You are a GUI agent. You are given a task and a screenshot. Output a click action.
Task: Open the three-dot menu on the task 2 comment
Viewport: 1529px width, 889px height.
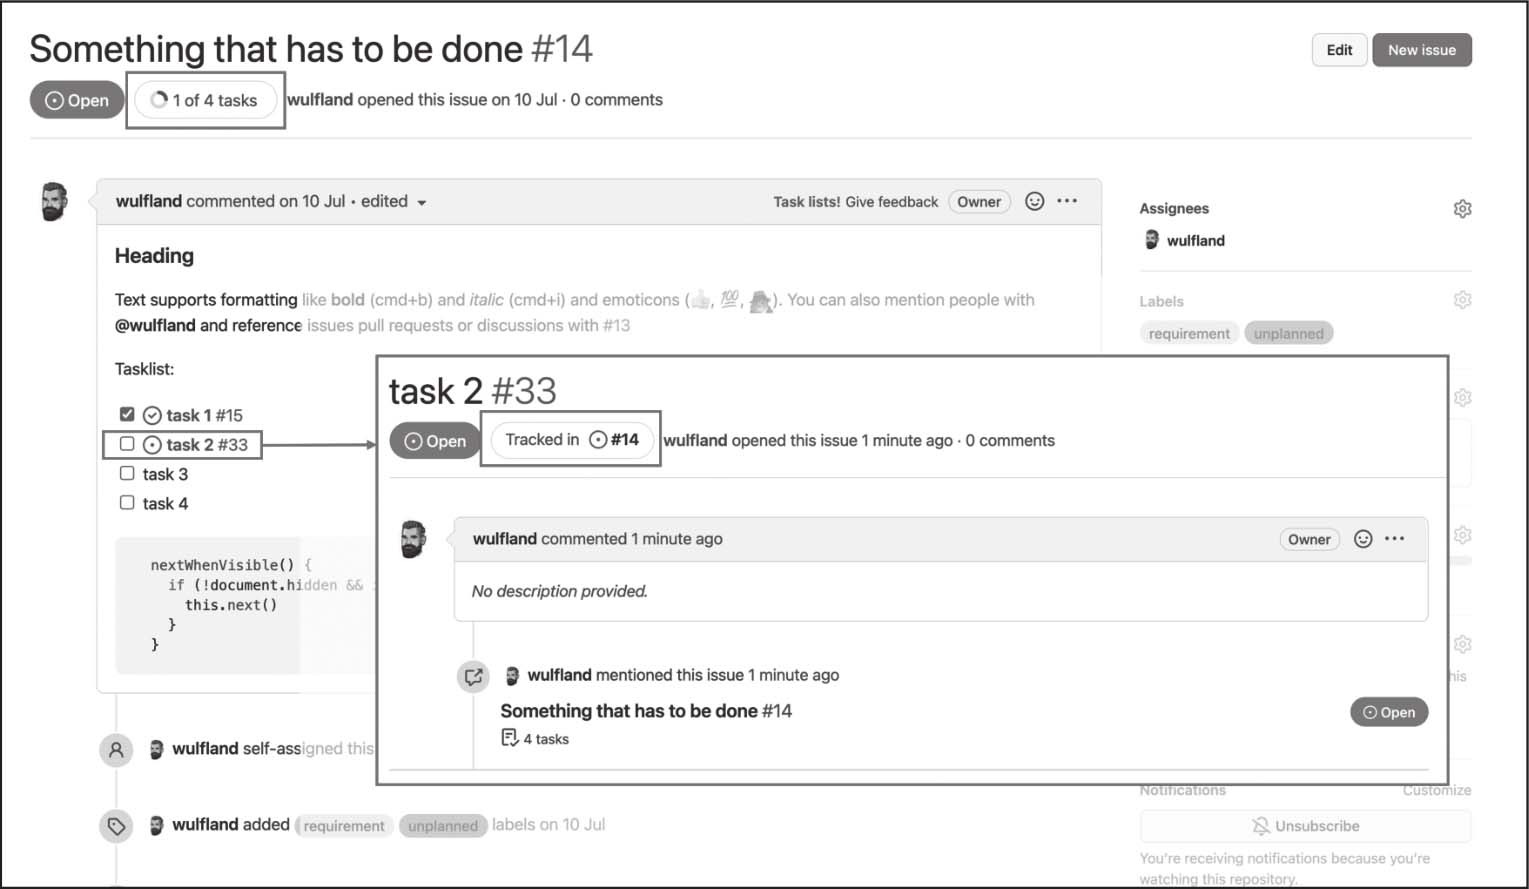point(1395,539)
